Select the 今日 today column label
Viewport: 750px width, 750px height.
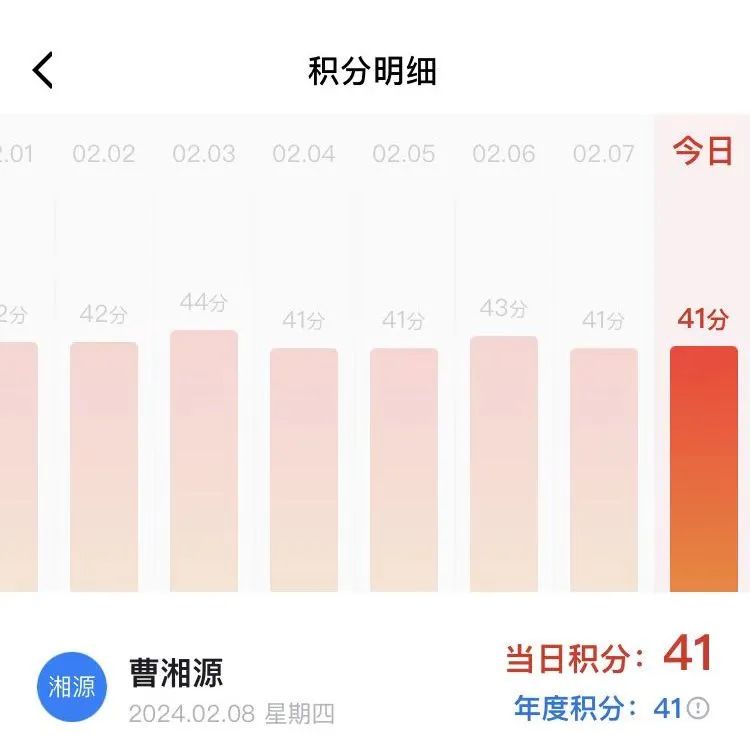tap(702, 152)
